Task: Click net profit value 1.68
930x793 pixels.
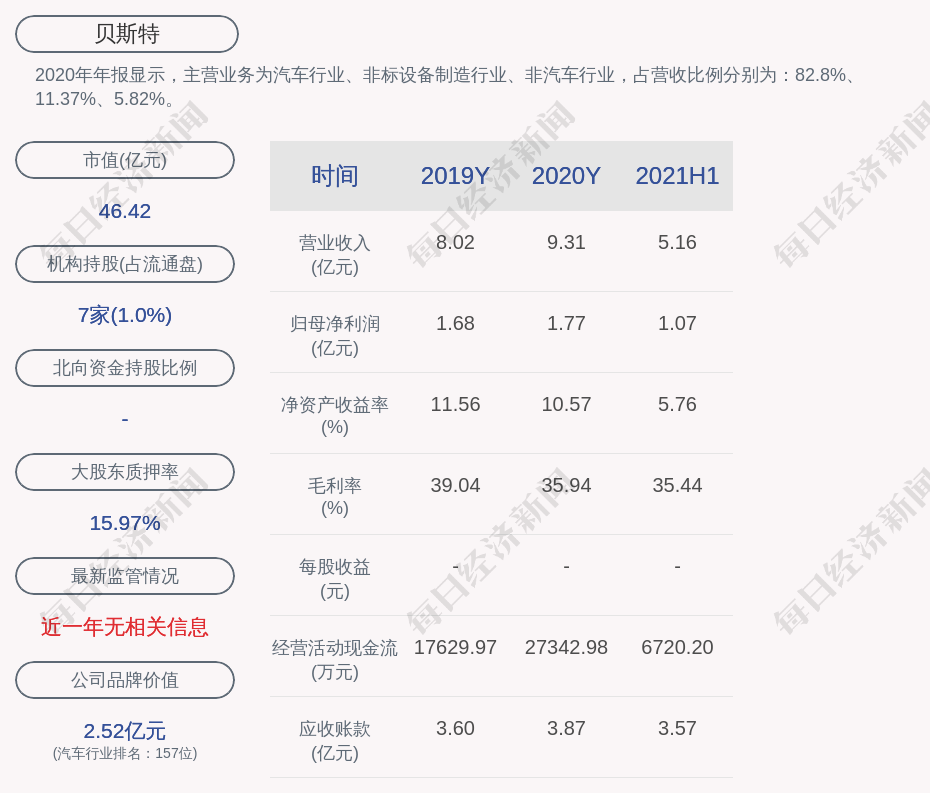Action: coord(455,323)
